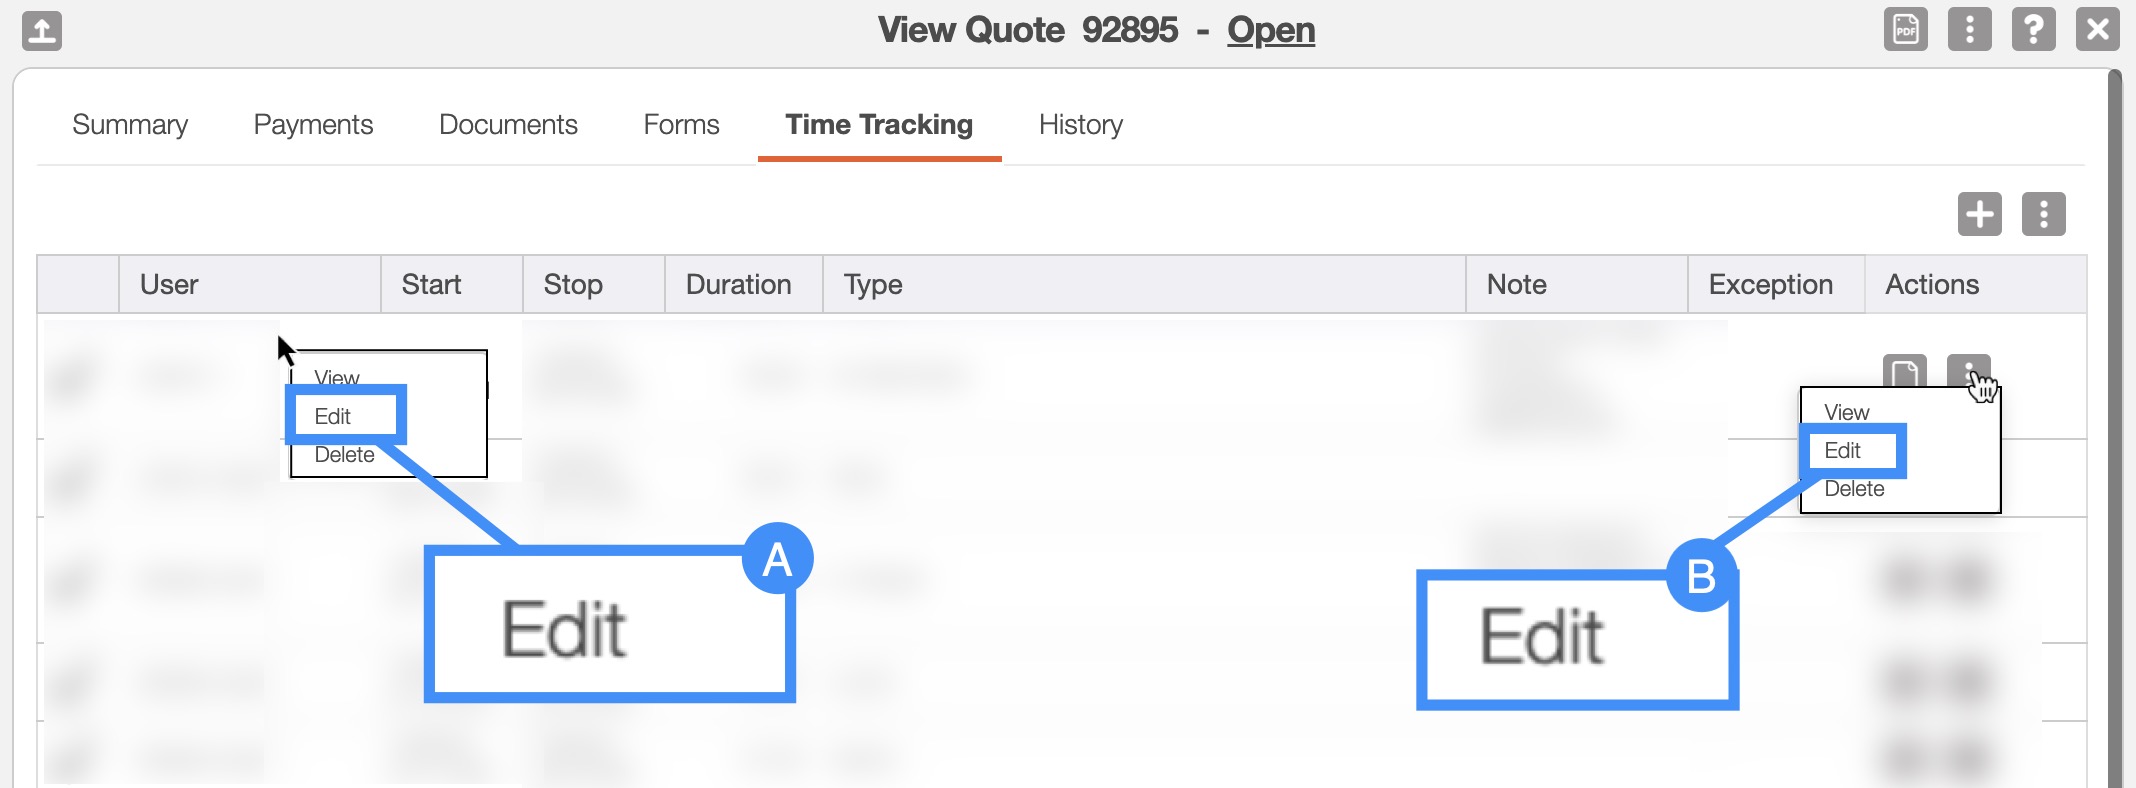This screenshot has height=788, width=2136.
Task: Sort by the Duration column header
Action: 738,285
